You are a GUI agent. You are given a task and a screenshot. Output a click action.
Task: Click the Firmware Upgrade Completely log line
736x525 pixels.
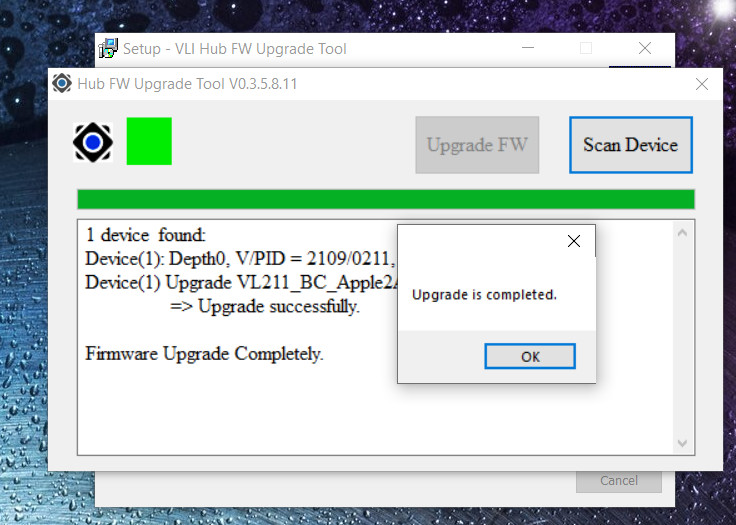pyautogui.click(x=204, y=354)
